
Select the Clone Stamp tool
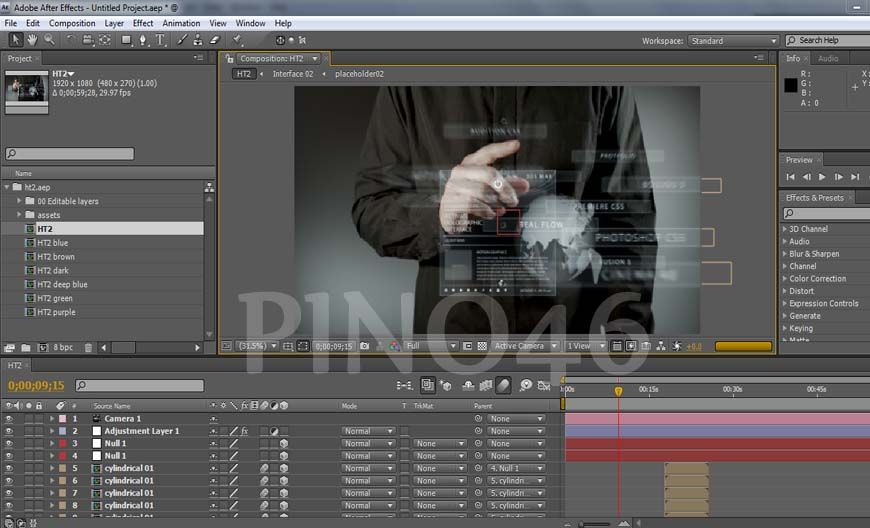point(198,40)
